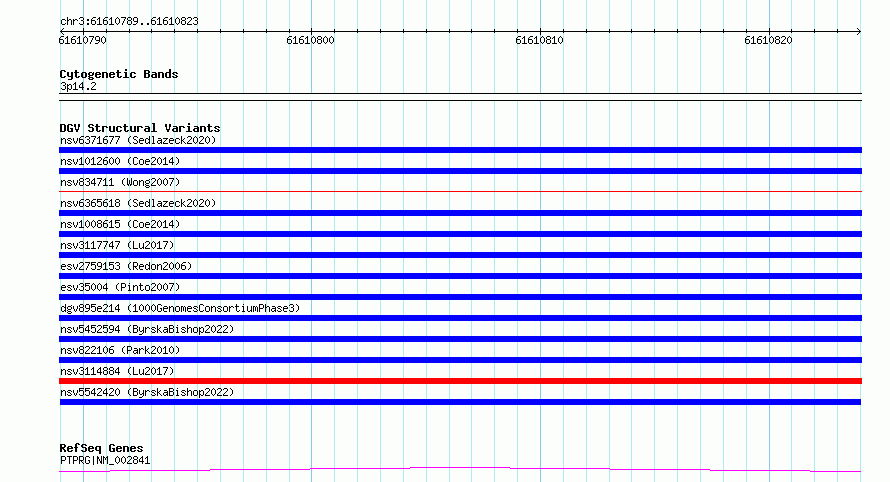
Task: Open dgv895e214 (1000GenomesConsortiumPhase3) label
Action: click(x=180, y=308)
